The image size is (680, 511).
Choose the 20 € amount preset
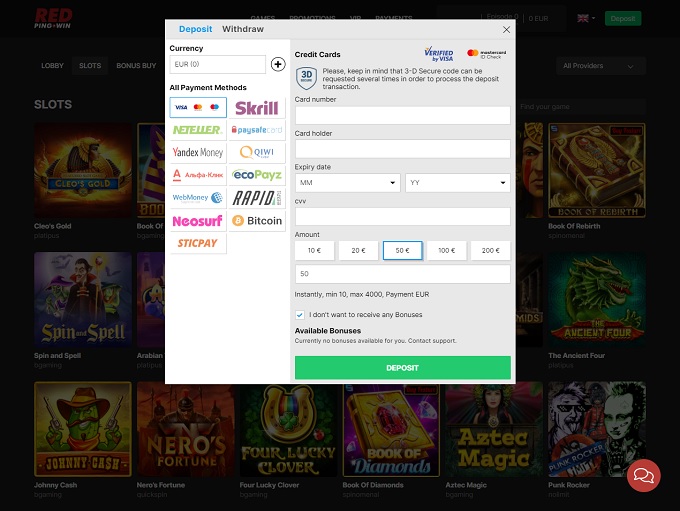point(358,251)
